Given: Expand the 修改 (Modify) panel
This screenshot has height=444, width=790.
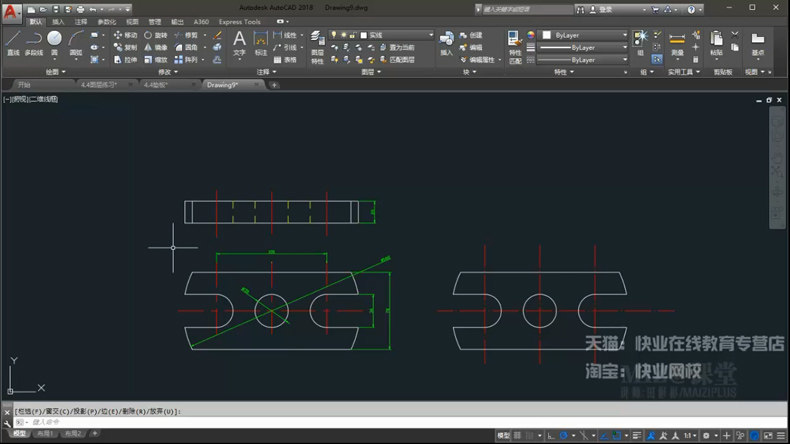Looking at the screenshot, I should [x=171, y=72].
